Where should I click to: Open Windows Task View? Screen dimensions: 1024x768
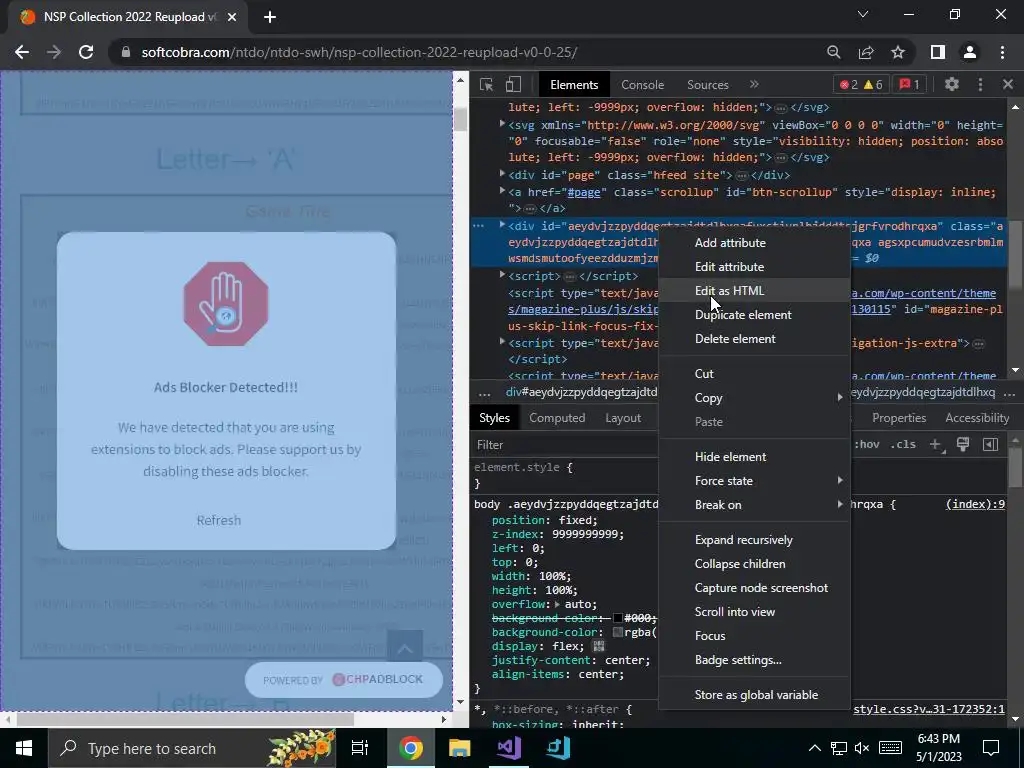360,748
